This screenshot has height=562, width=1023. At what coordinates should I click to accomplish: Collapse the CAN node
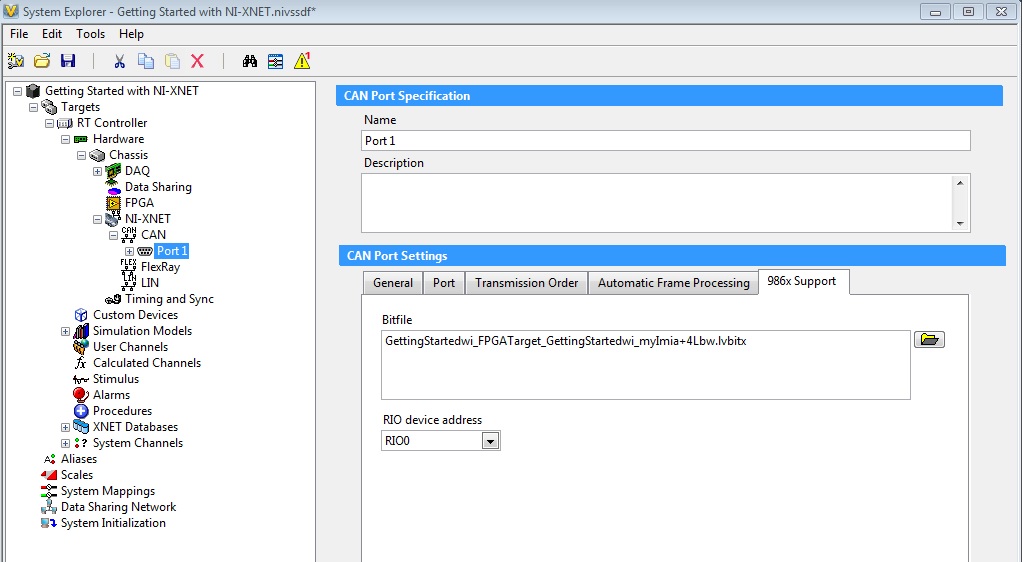(114, 235)
